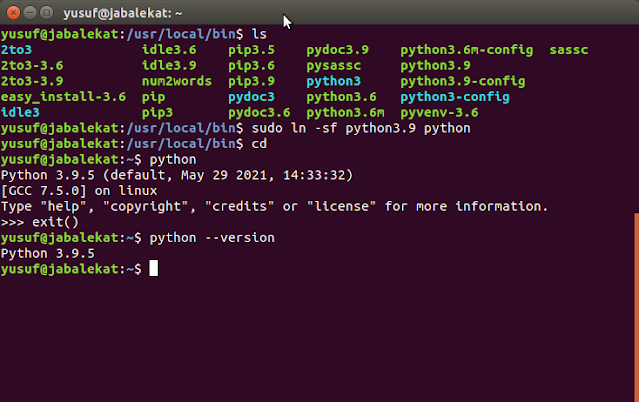The height and width of the screenshot is (402, 639).
Task: Click the sassc entry
Action: 568,50
